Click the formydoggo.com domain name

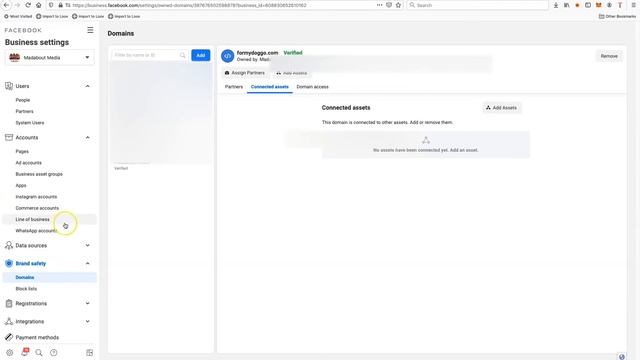257,53
